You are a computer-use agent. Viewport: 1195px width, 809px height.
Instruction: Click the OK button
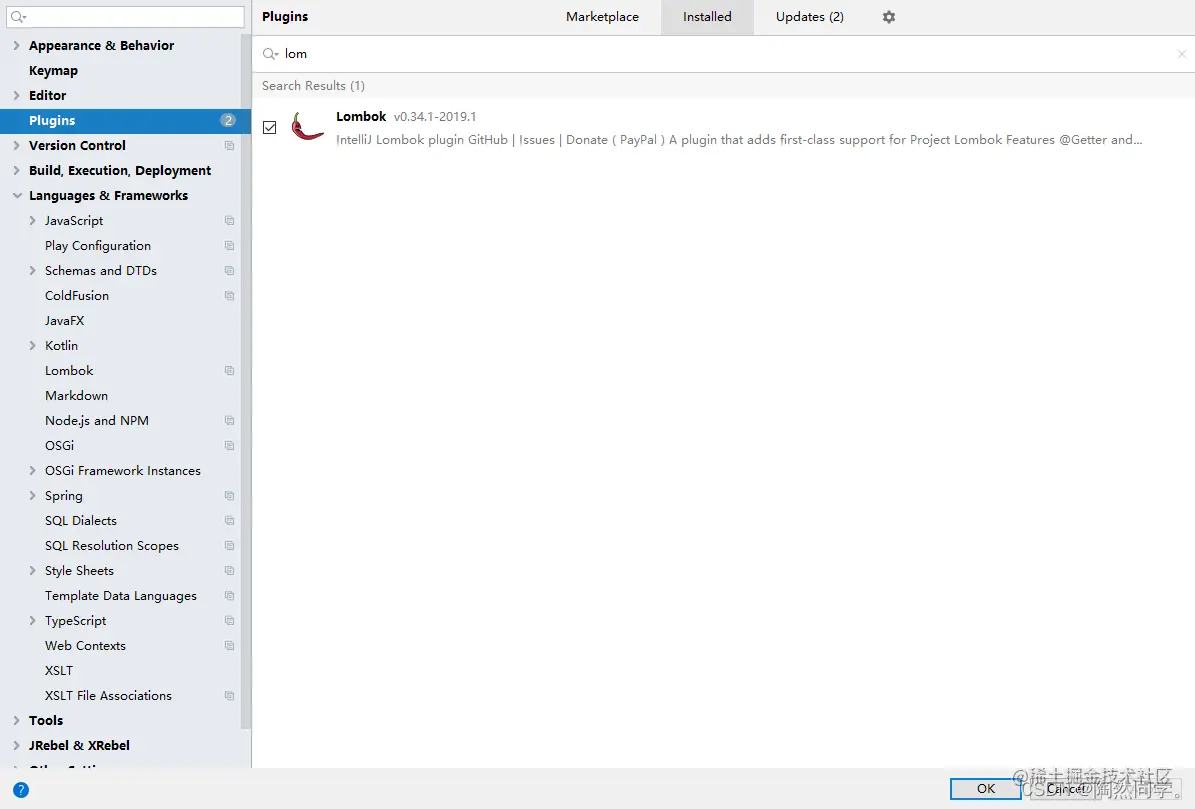pos(985,789)
